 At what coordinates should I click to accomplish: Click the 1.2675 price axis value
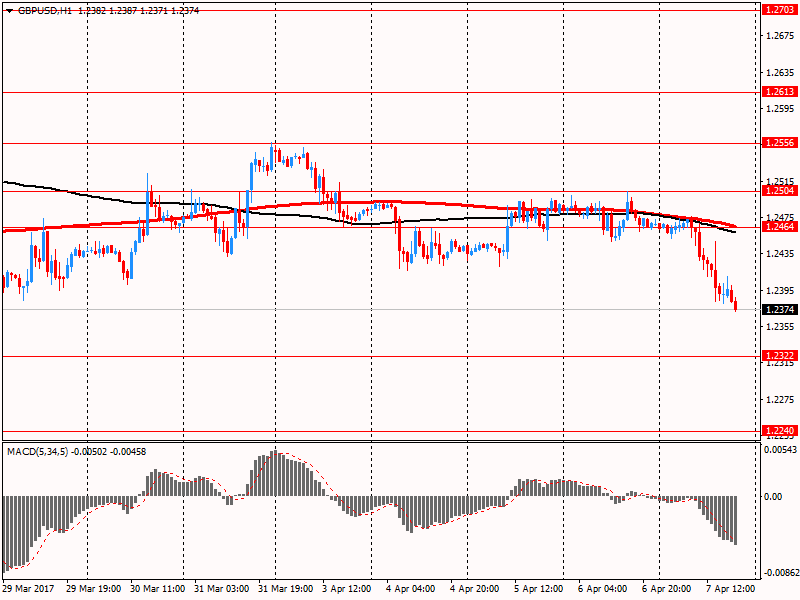coord(781,36)
